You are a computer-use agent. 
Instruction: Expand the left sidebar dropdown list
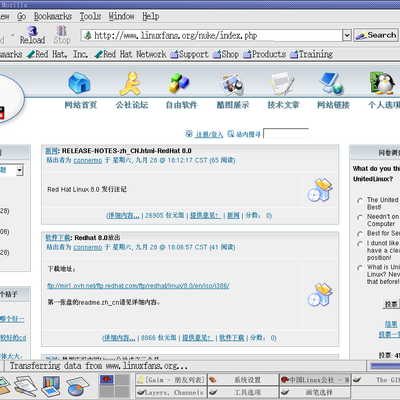[x=20, y=170]
